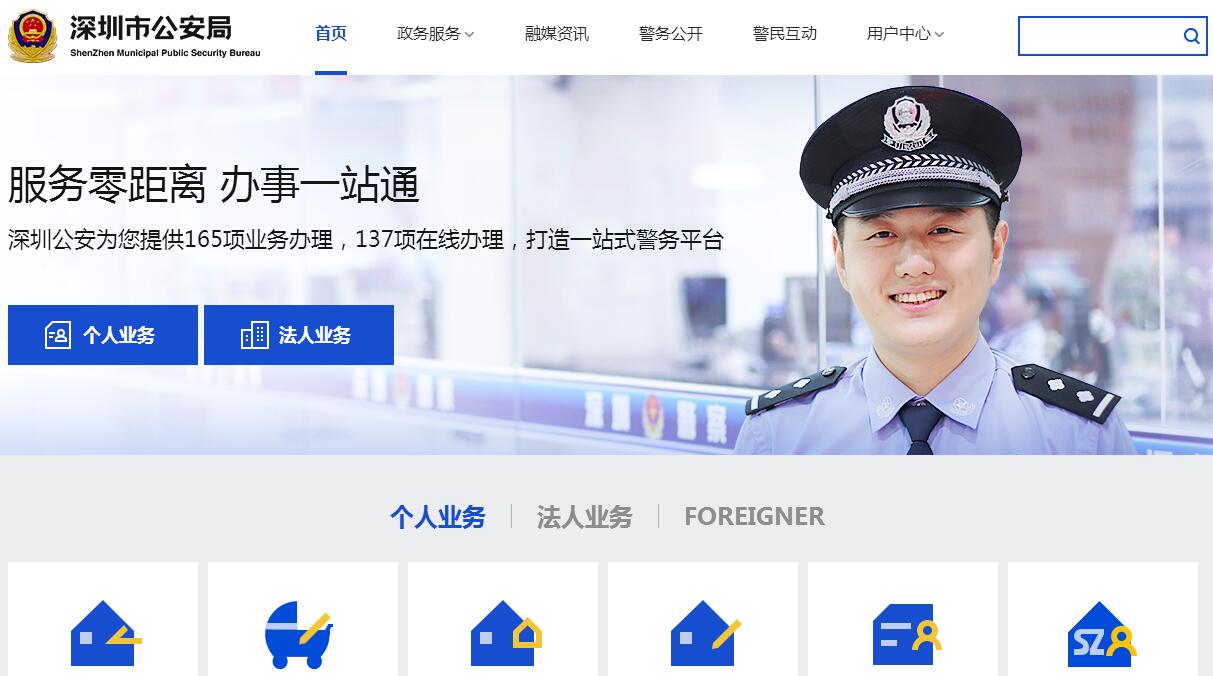Click the Shenzhen police badge logo
Screen dimensions: 1213x676
[x=33, y=36]
